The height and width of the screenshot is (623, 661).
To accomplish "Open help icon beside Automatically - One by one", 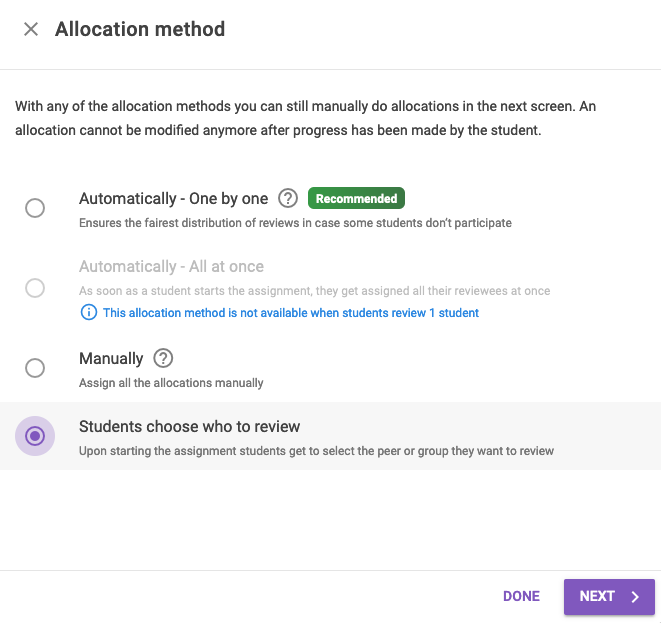I will [x=288, y=198].
